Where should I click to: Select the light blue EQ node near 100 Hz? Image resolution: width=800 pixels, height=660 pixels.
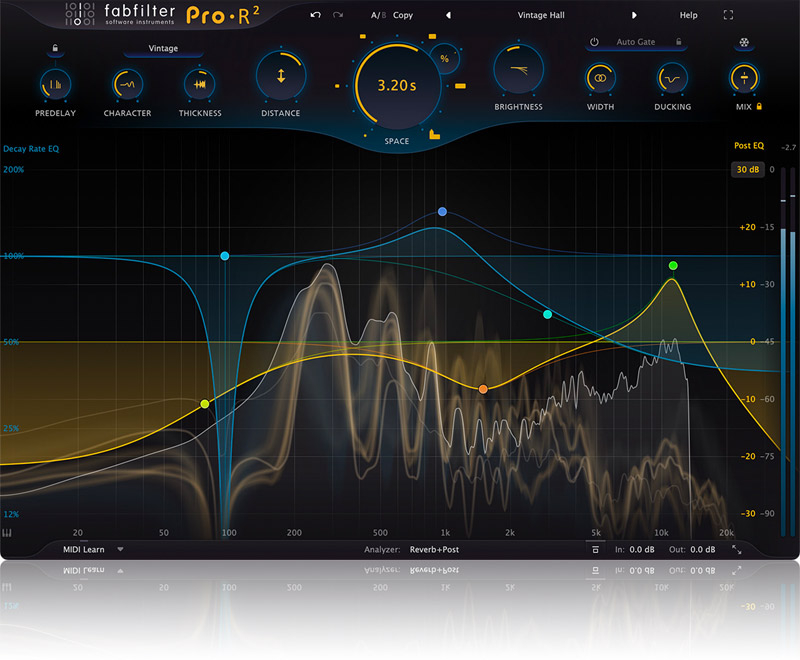(224, 256)
